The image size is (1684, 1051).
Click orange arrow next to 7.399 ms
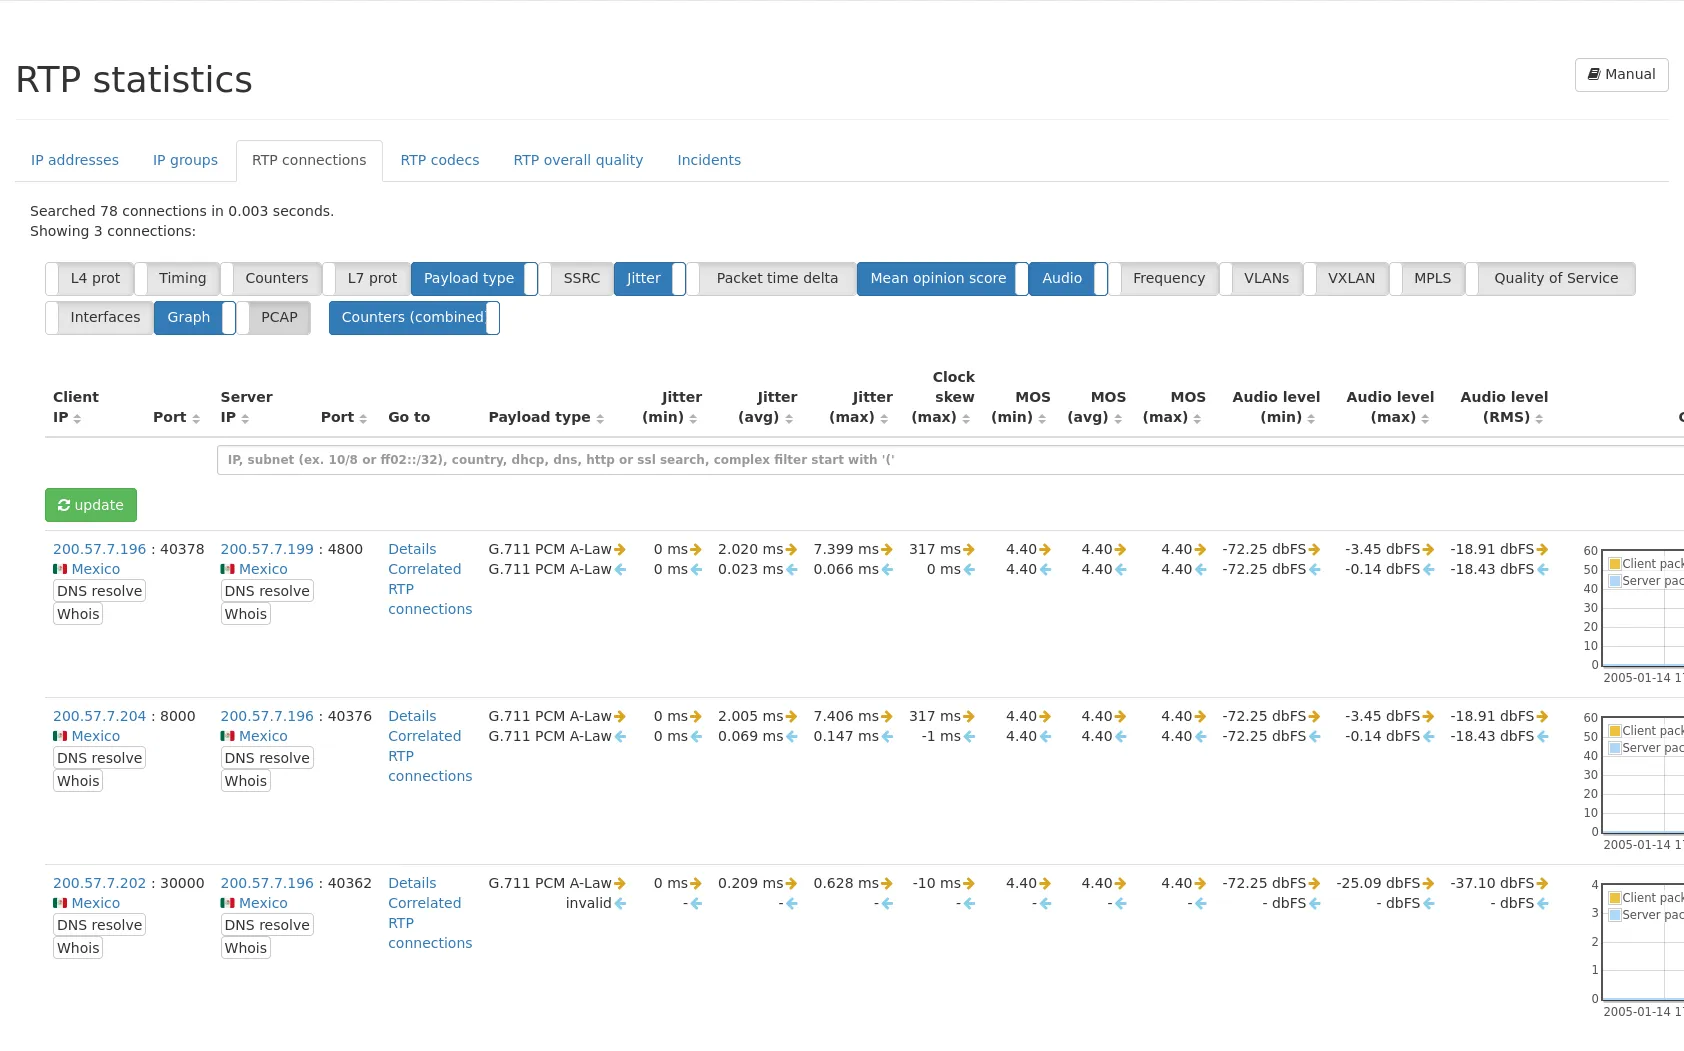click(887, 550)
